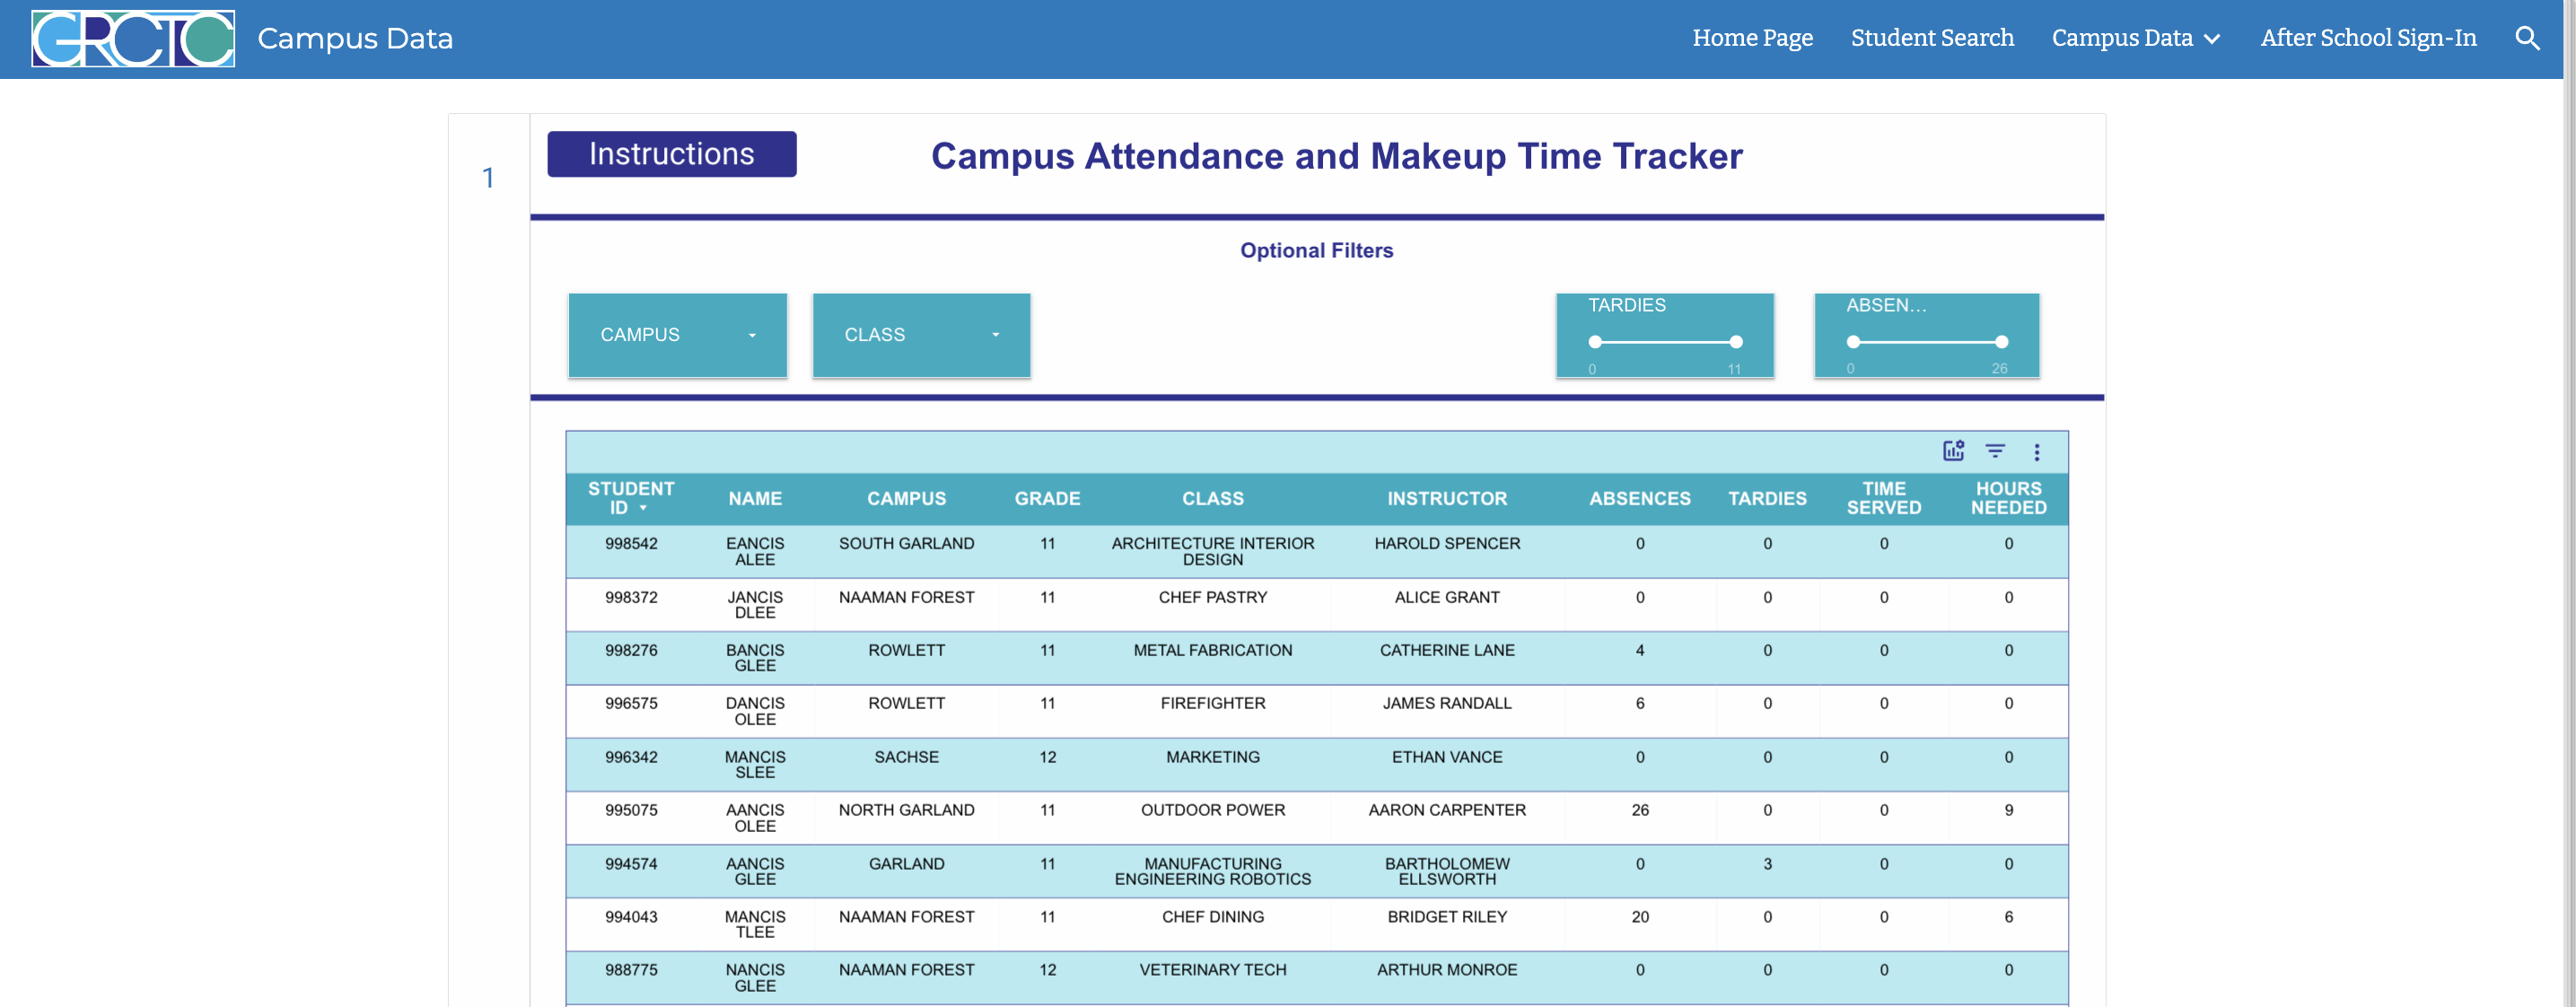The height and width of the screenshot is (1007, 2576).
Task: Click the chart explore icon above the table
Action: click(x=1953, y=451)
